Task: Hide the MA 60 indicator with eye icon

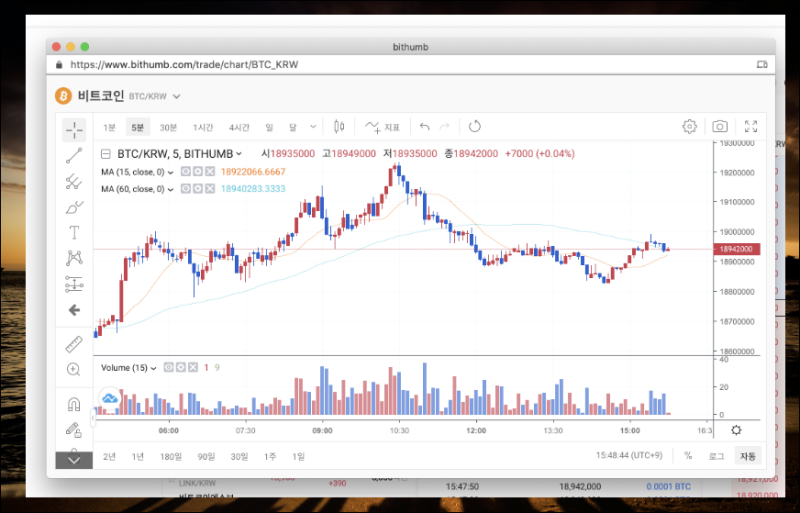Action: click(186, 189)
